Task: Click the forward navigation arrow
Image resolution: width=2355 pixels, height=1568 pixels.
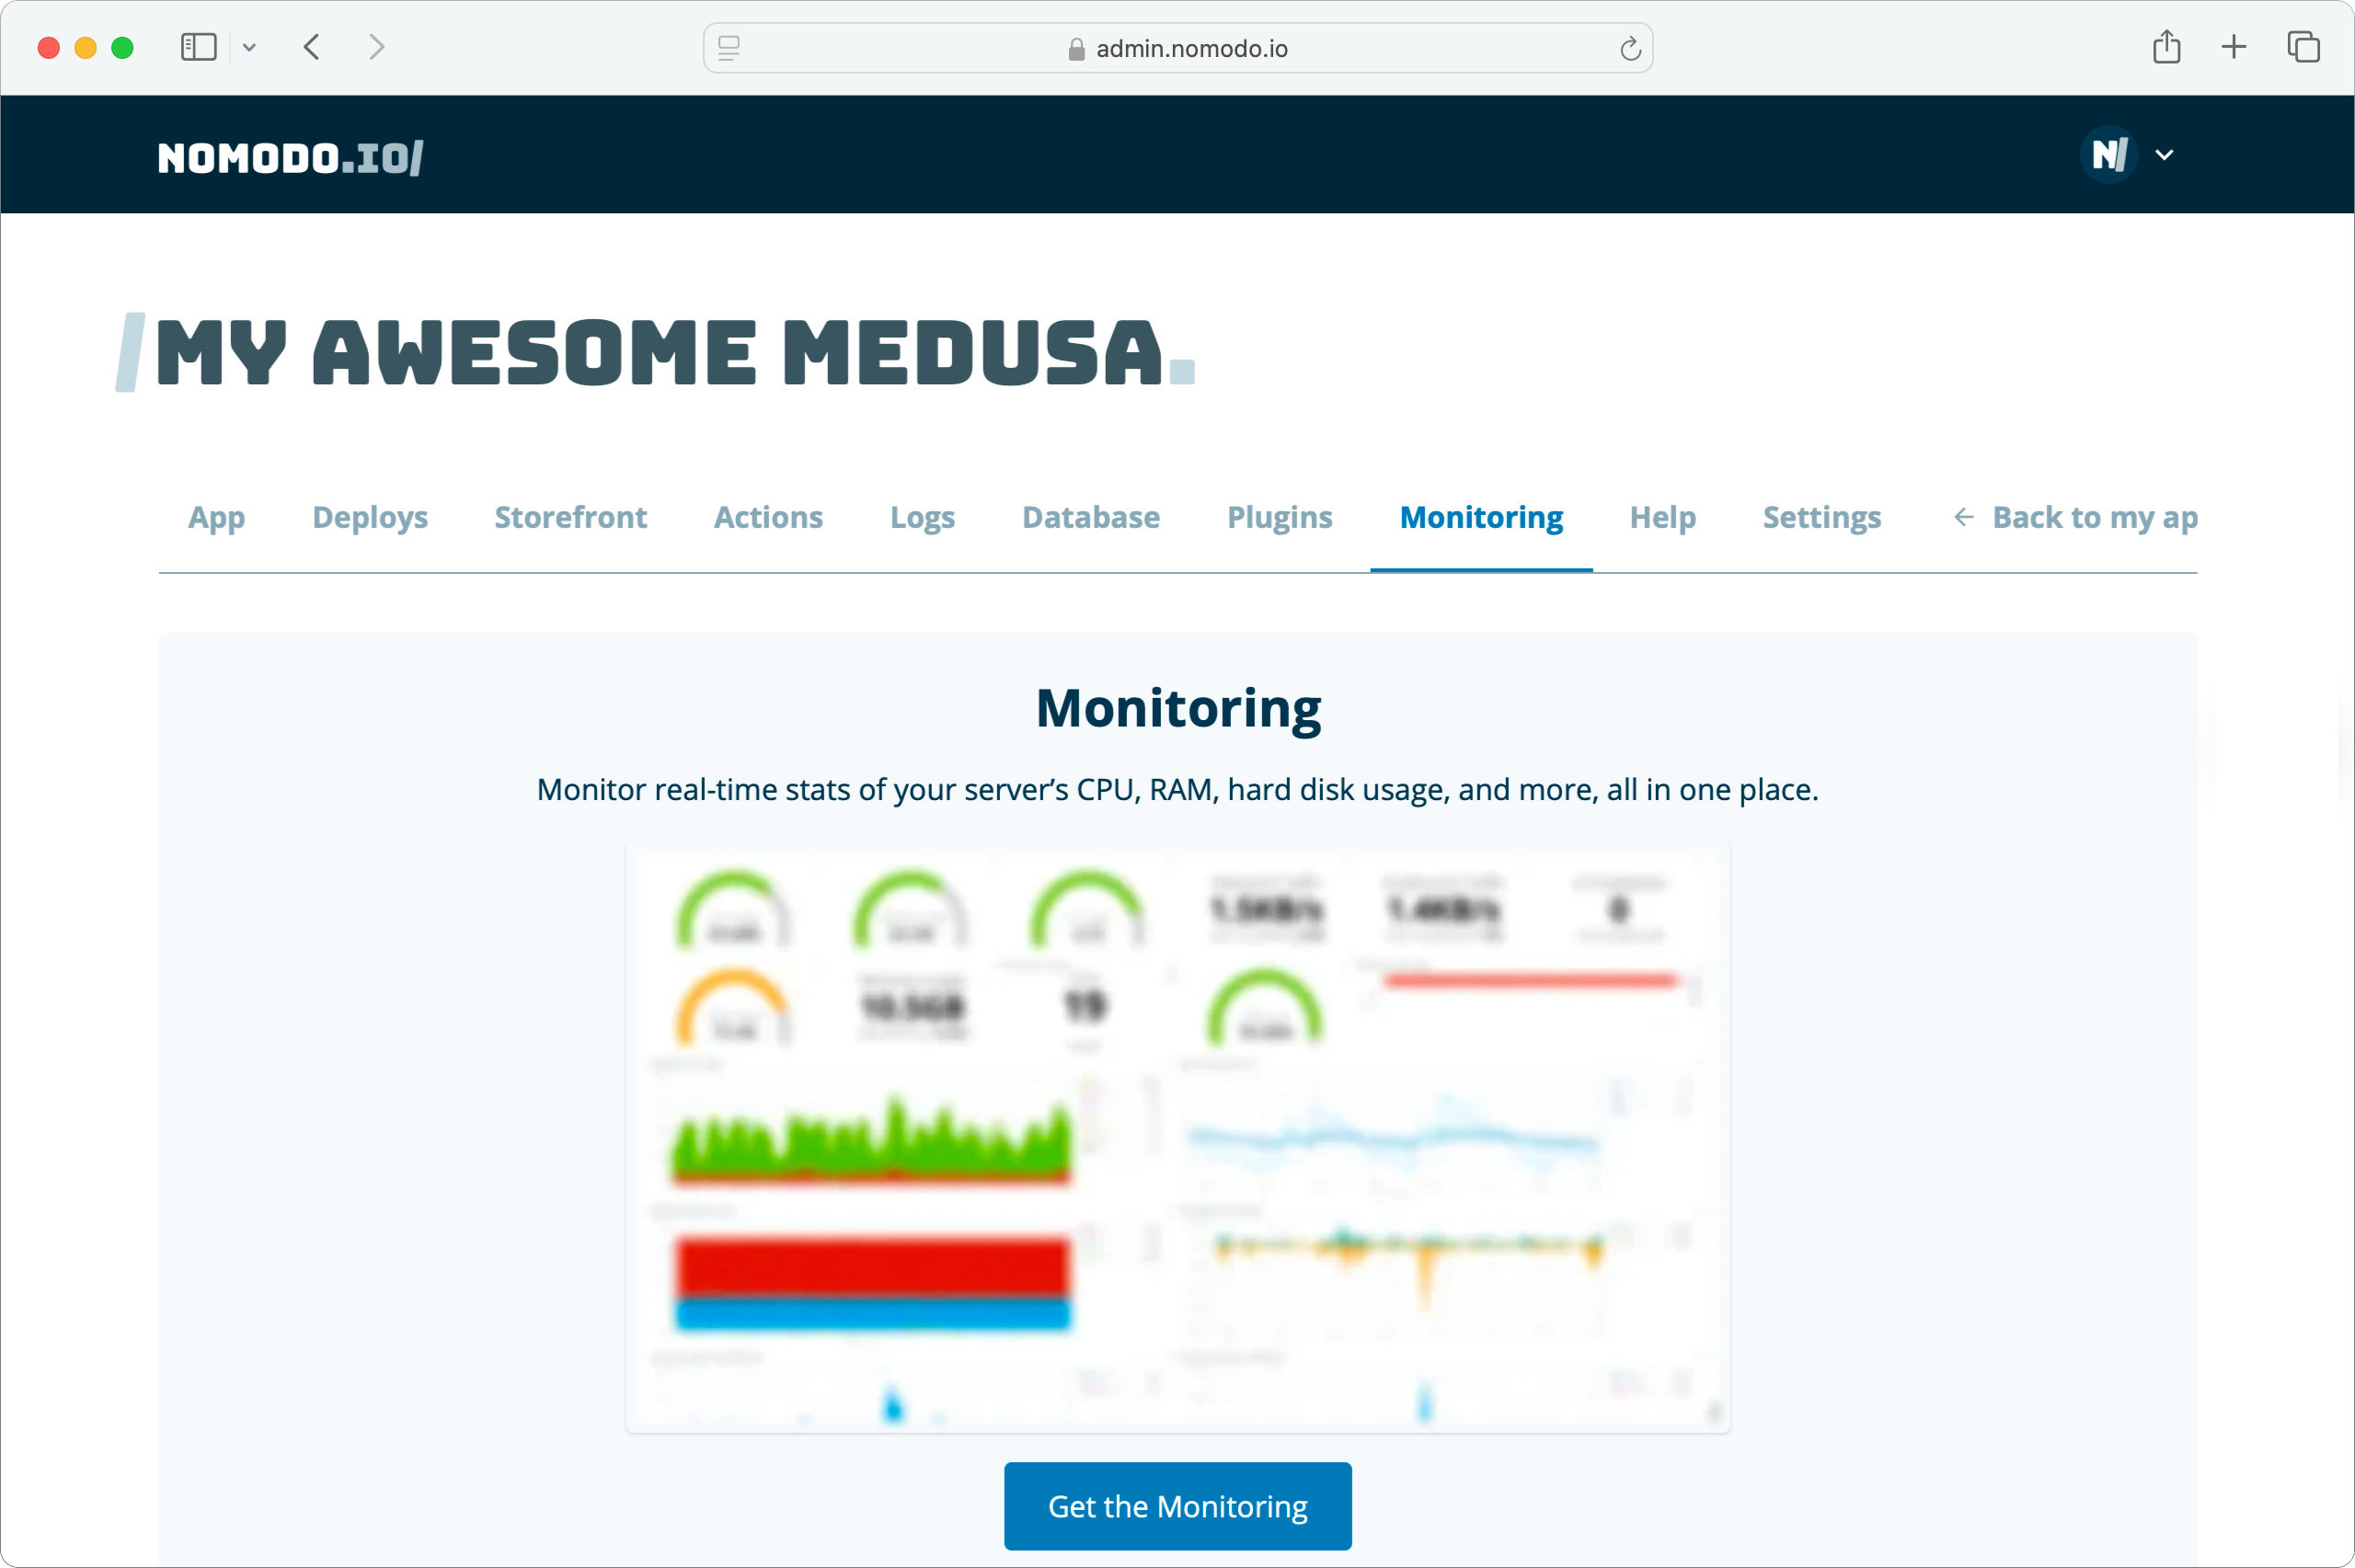Action: [377, 47]
